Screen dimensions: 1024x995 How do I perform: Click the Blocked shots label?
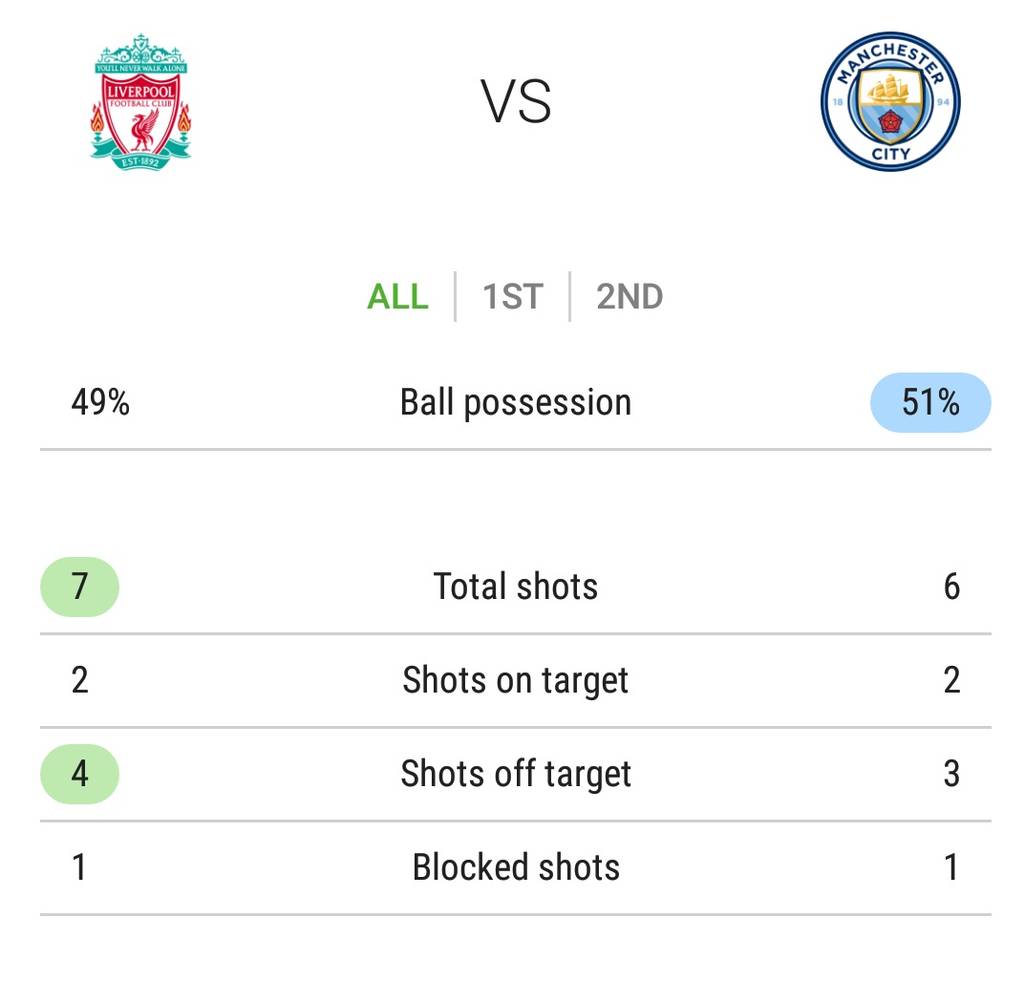point(516,867)
